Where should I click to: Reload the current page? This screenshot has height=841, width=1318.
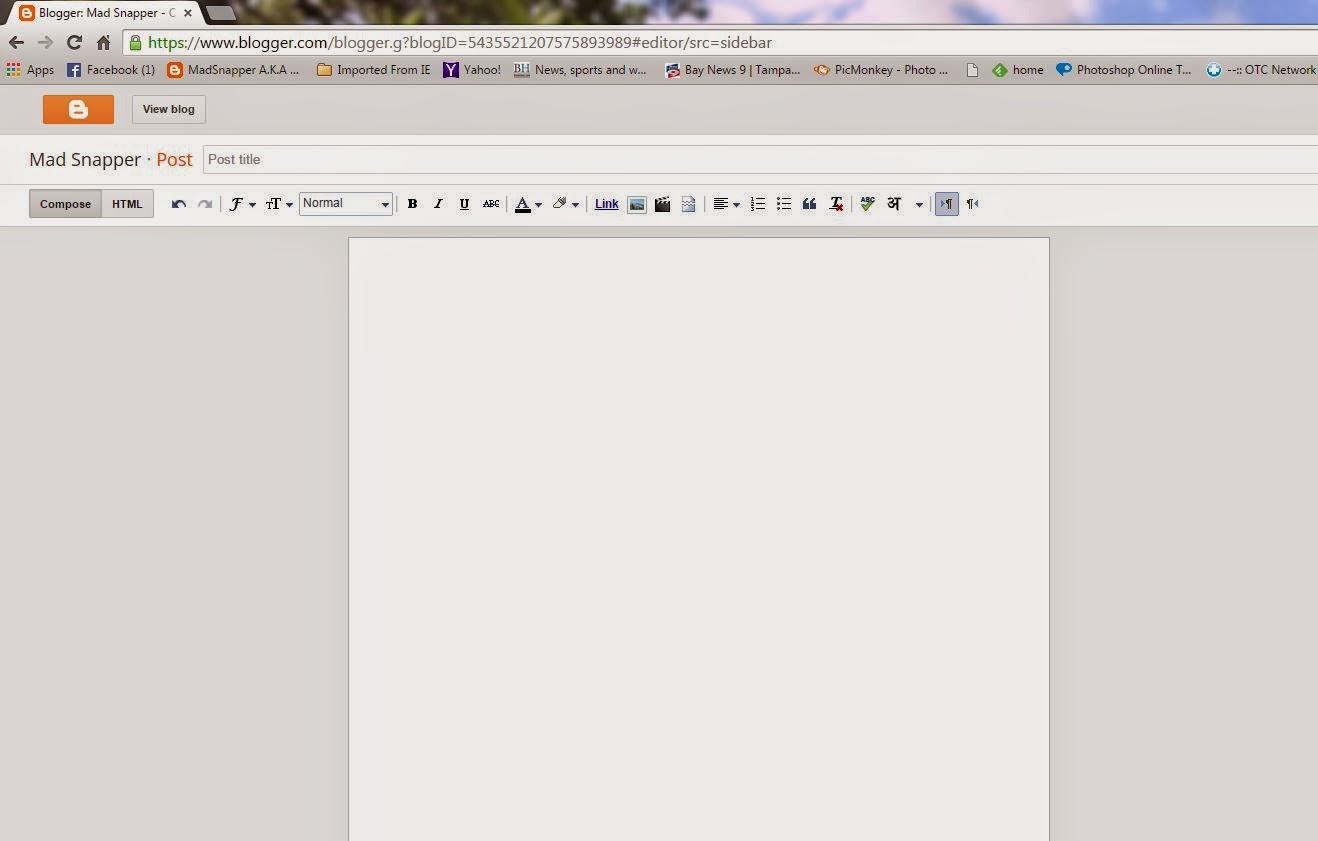(74, 43)
